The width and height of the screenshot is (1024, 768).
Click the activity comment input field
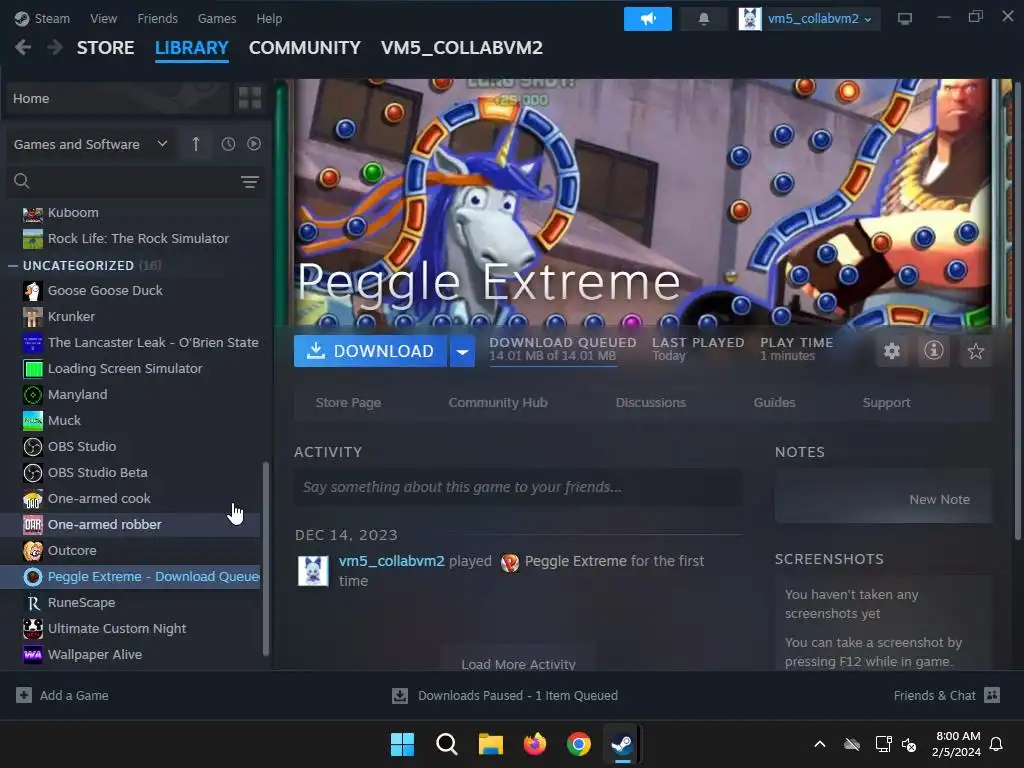518,487
